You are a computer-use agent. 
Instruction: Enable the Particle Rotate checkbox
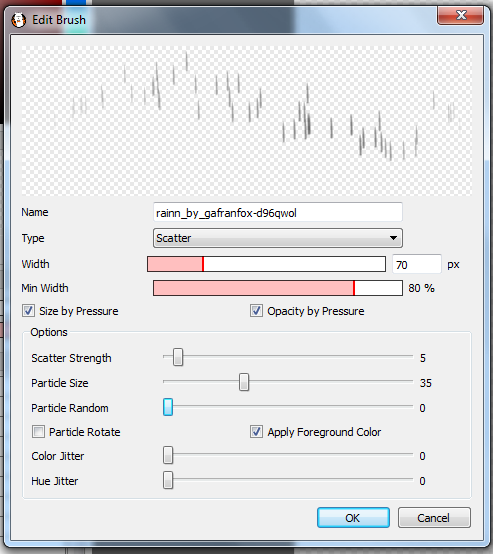click(x=38, y=432)
